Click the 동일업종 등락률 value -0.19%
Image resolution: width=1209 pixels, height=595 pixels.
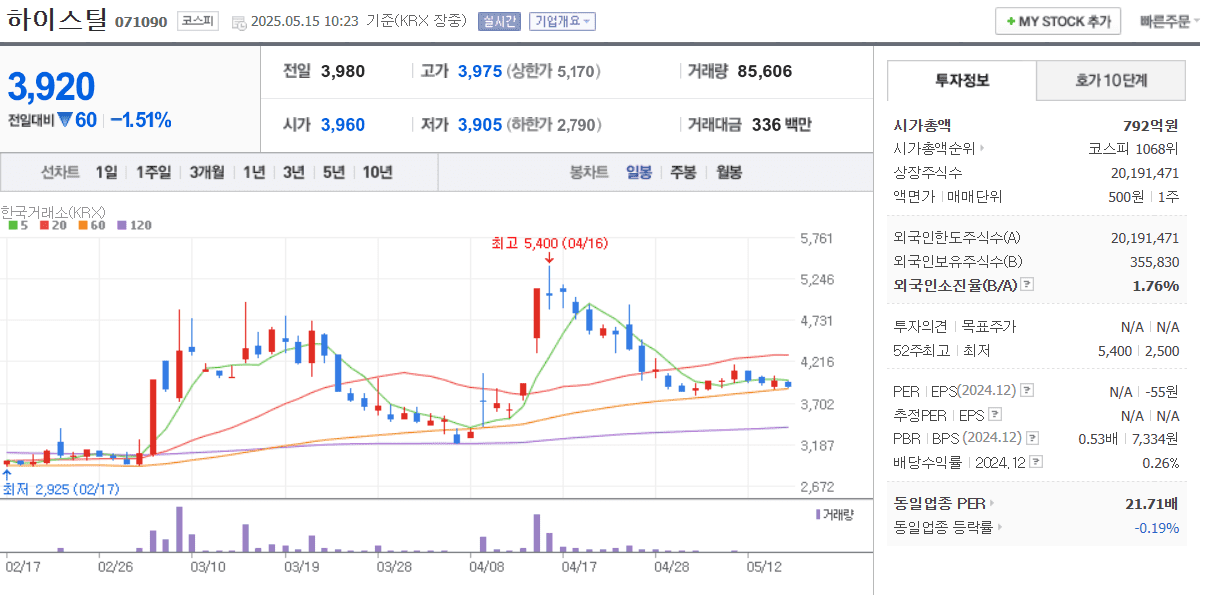tap(1157, 527)
